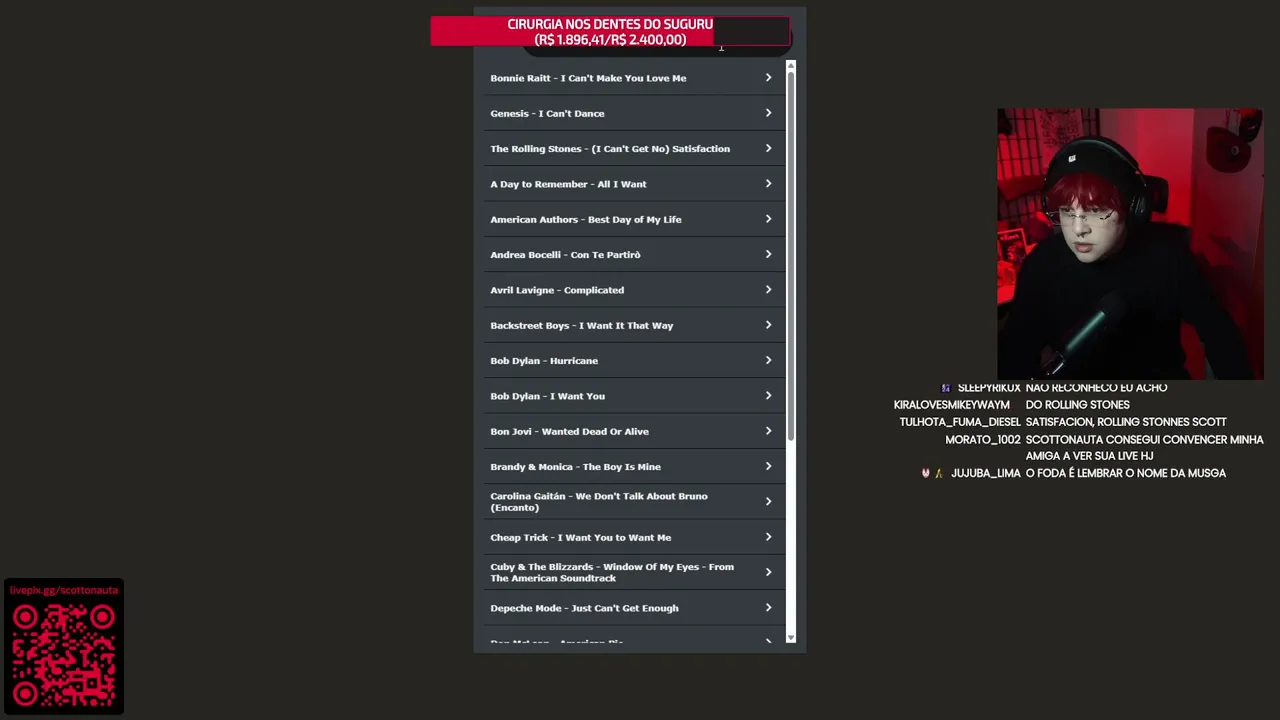The height and width of the screenshot is (720, 1280).
Task: Expand the Backstreet Boys row chevron
Action: click(768, 325)
